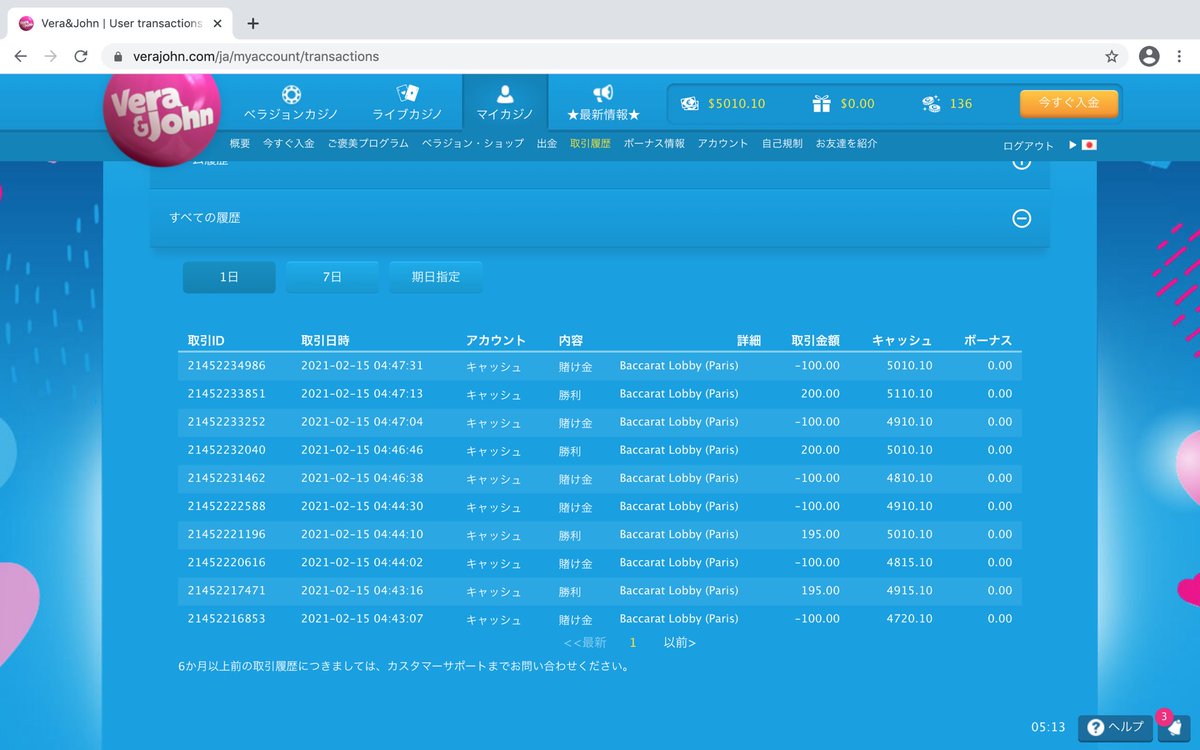Click 取引ID column header
This screenshot has width=1200, height=750.
click(206, 341)
